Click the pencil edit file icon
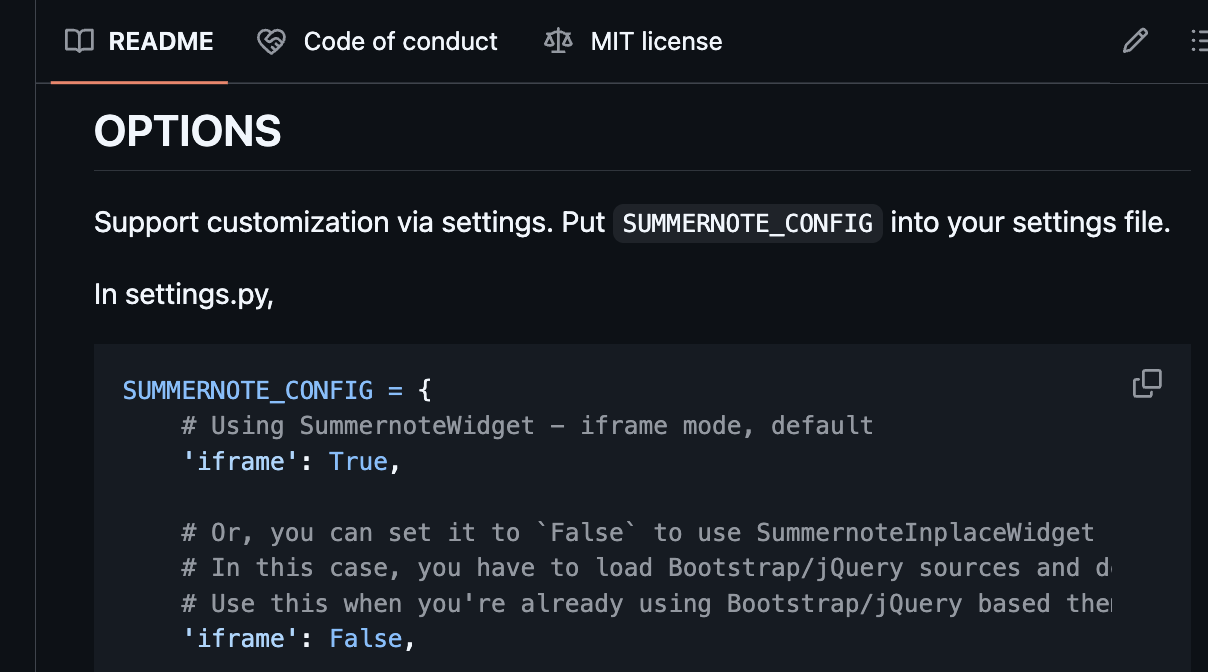Viewport: 1208px width, 672px height. pyautogui.click(x=1135, y=41)
